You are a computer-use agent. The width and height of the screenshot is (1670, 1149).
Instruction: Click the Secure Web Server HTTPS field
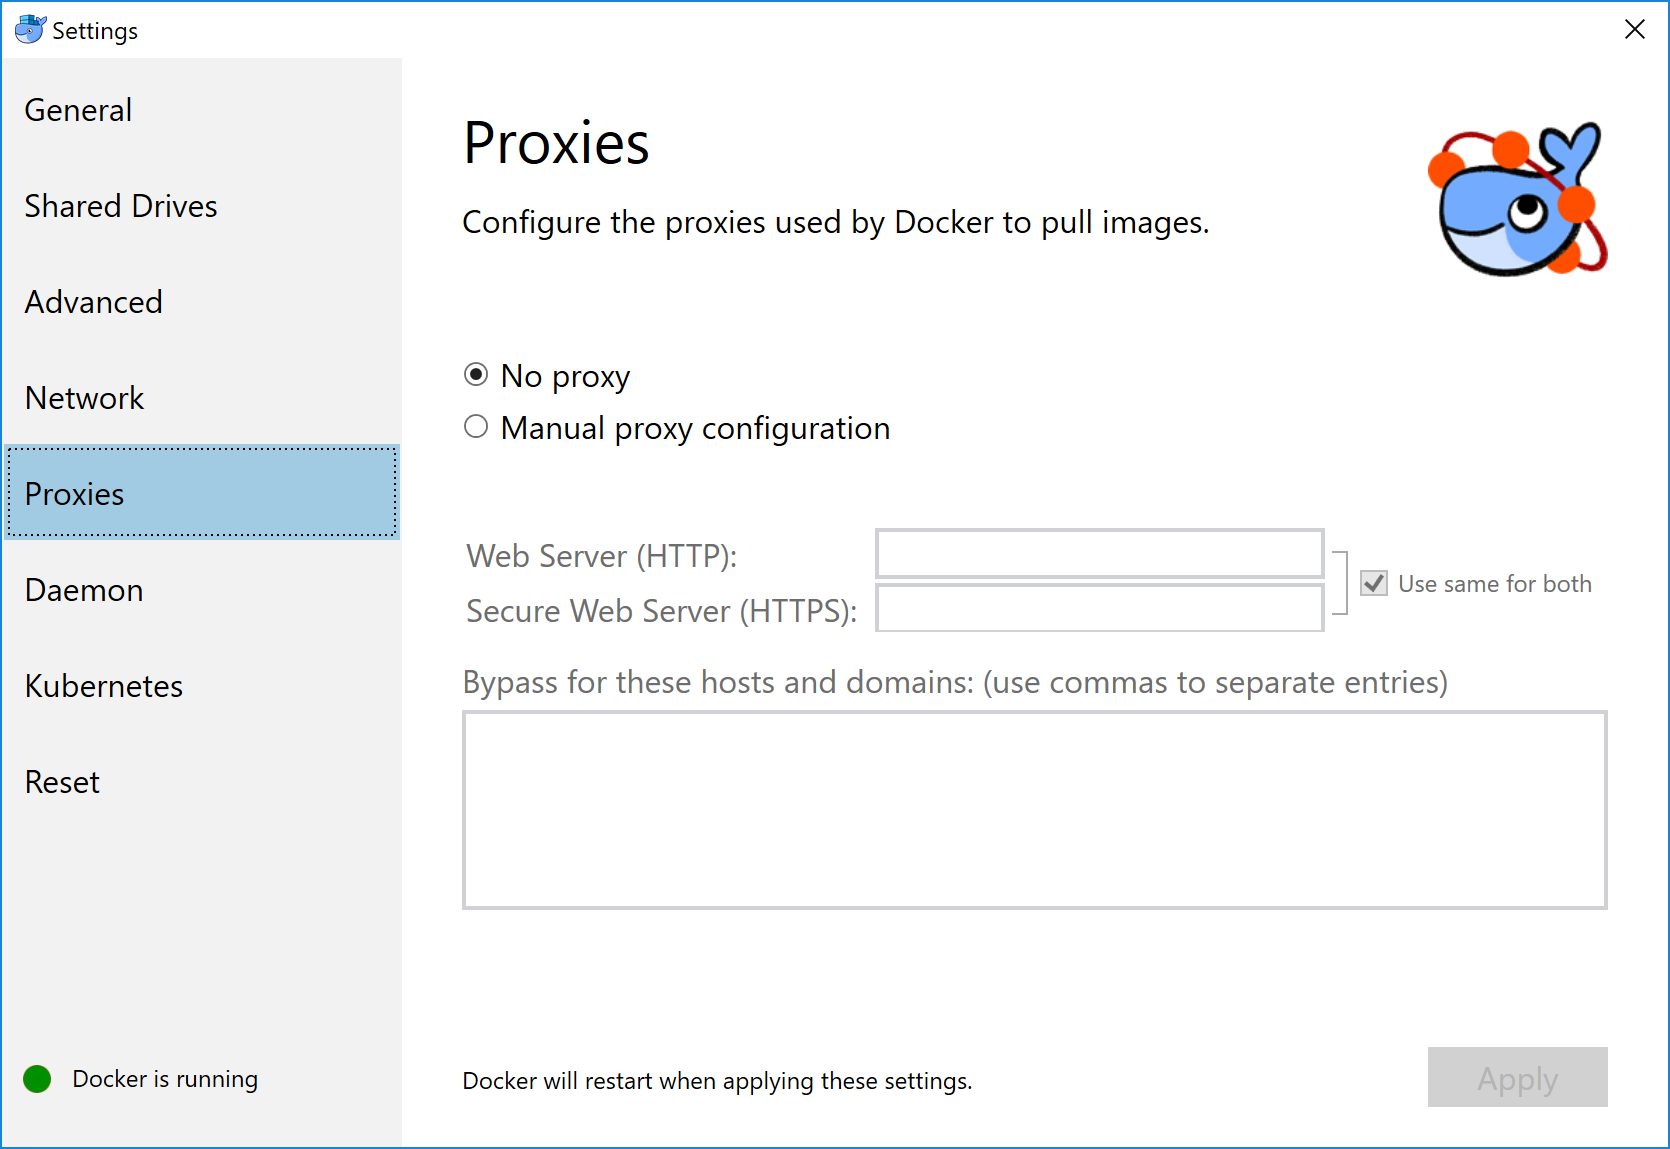click(1098, 607)
